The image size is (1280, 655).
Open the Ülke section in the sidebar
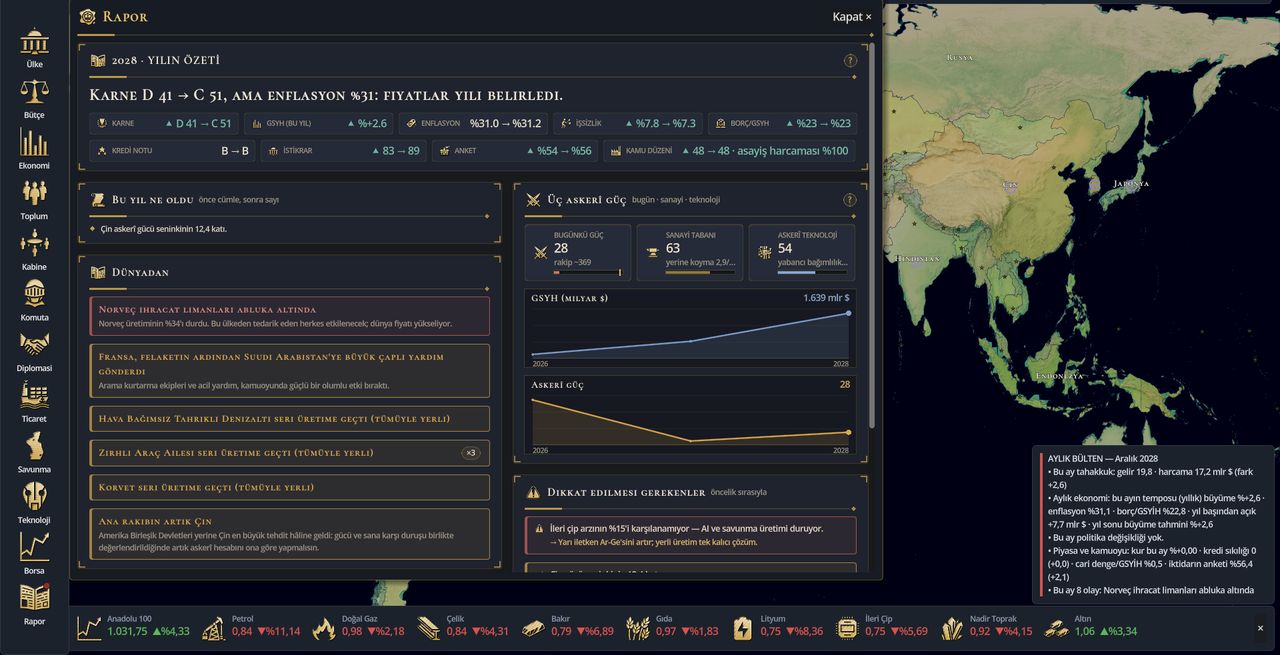pyautogui.click(x=34, y=48)
